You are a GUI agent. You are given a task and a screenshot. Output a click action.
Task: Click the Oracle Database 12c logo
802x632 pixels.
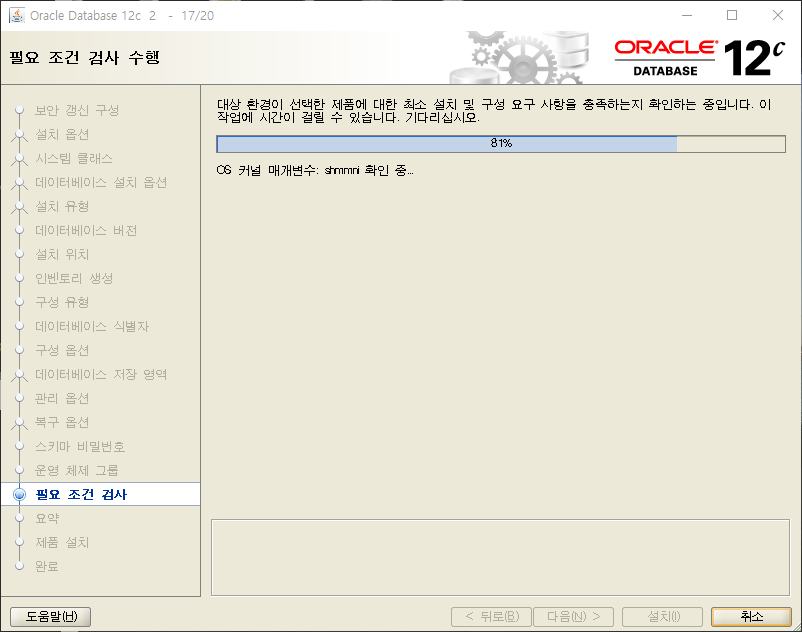(699, 58)
